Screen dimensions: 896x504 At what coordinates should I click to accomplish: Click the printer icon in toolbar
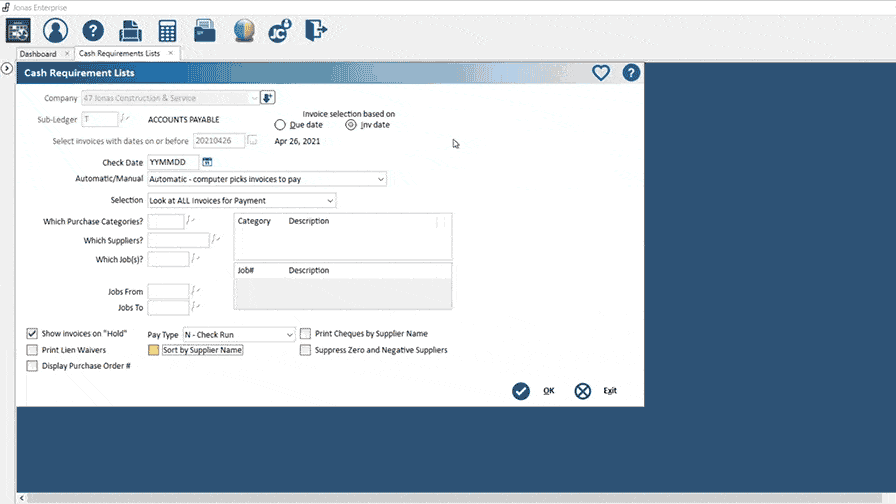tap(130, 31)
